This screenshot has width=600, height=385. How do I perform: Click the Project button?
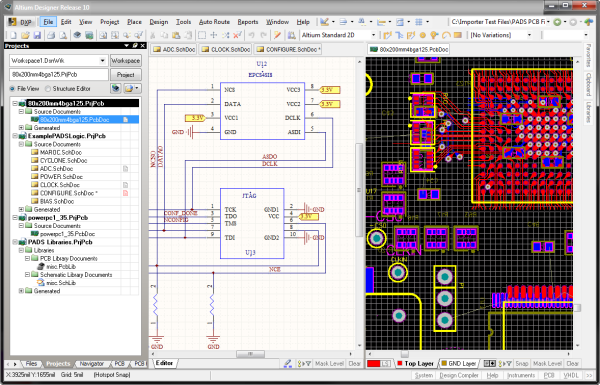(126, 75)
